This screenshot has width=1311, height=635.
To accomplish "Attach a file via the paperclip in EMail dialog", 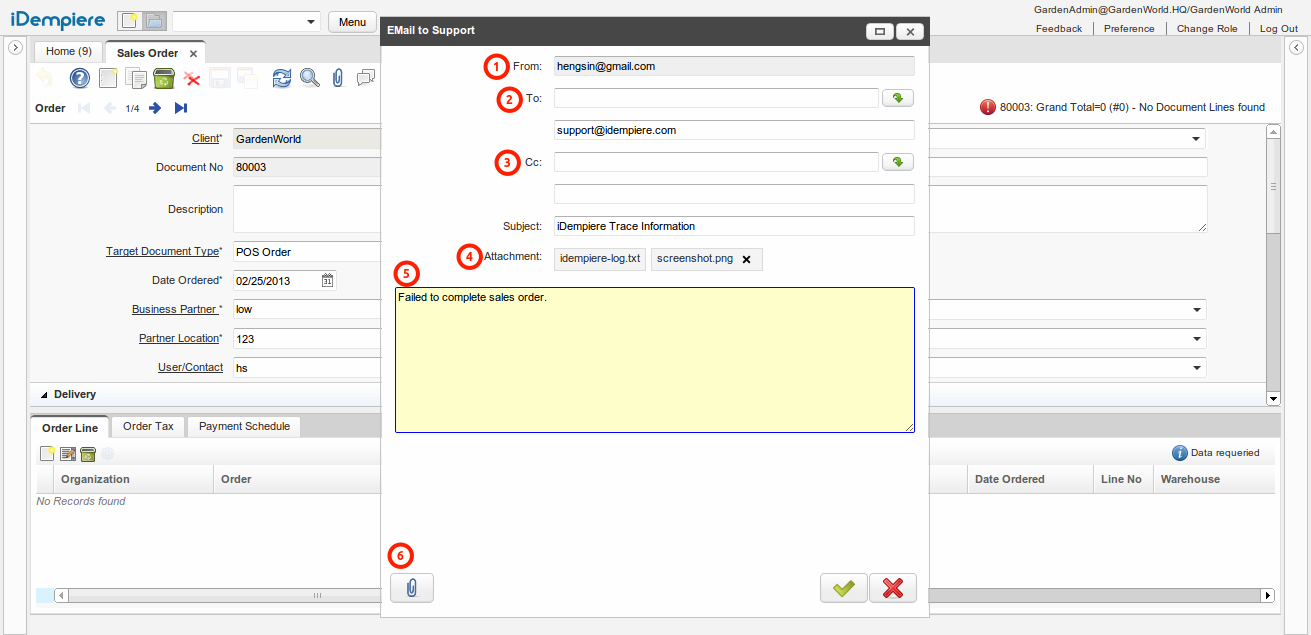I will 411,587.
